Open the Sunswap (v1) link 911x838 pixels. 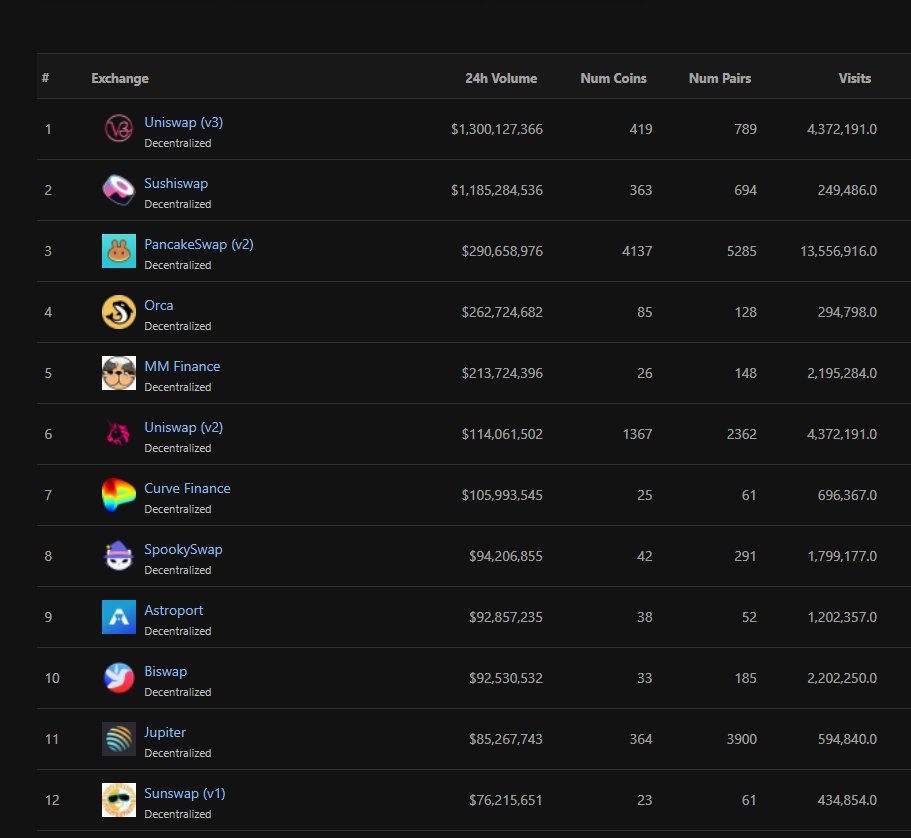tap(185, 793)
